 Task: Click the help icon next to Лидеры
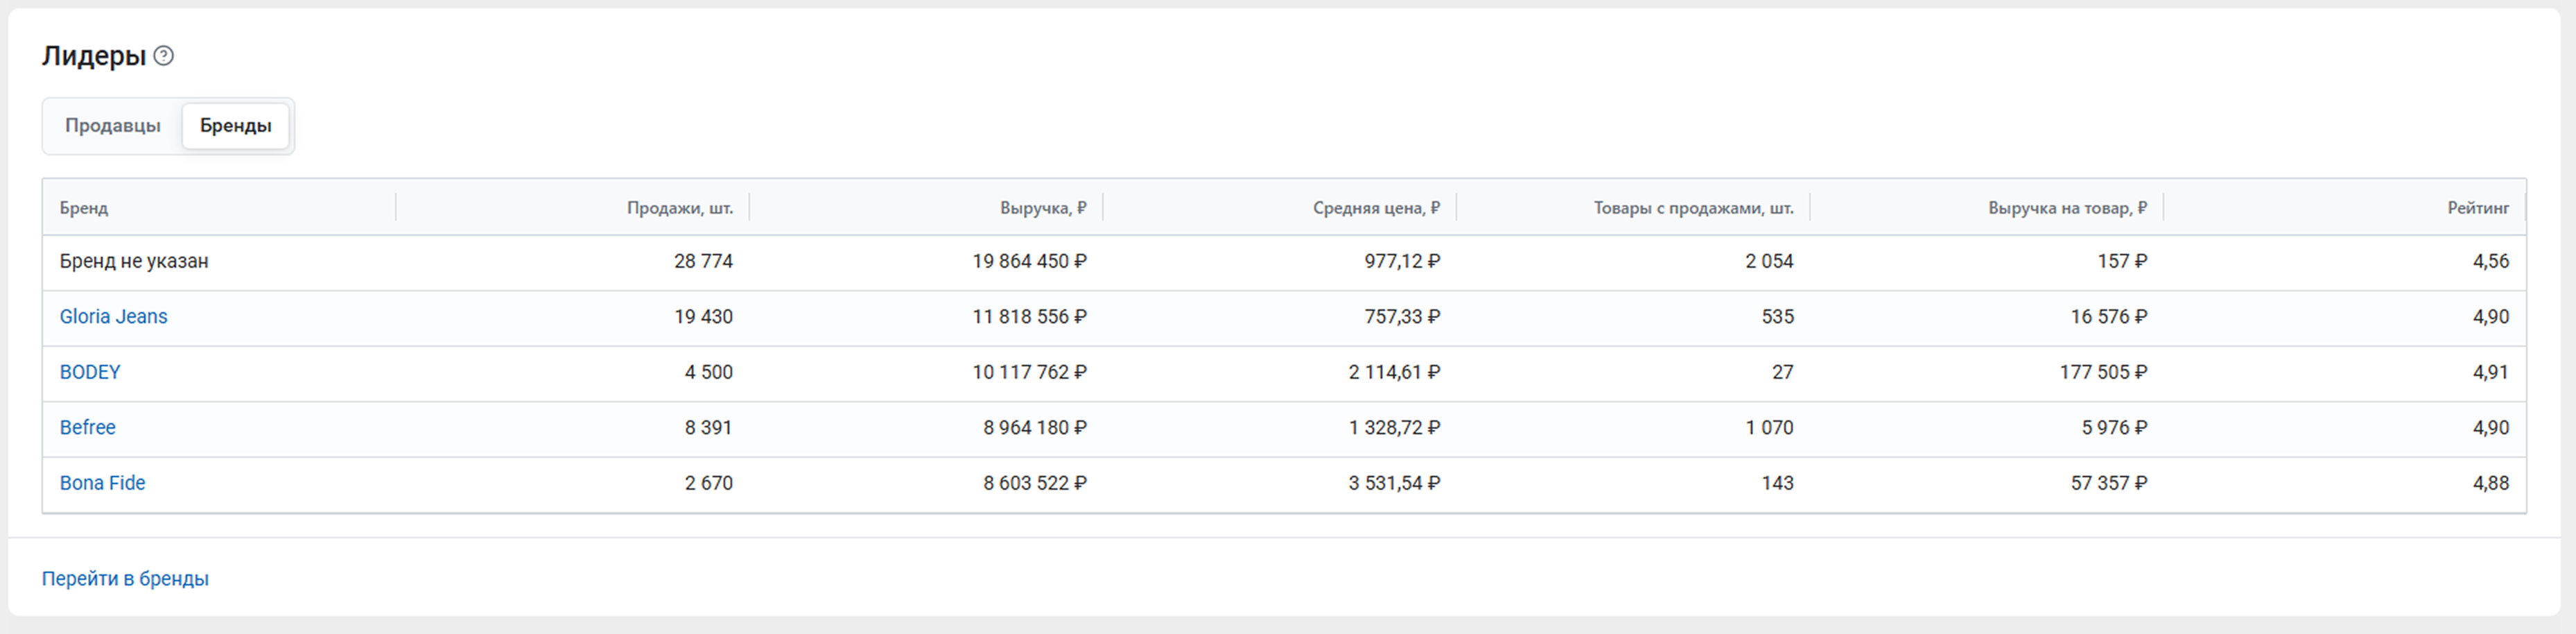(x=164, y=56)
